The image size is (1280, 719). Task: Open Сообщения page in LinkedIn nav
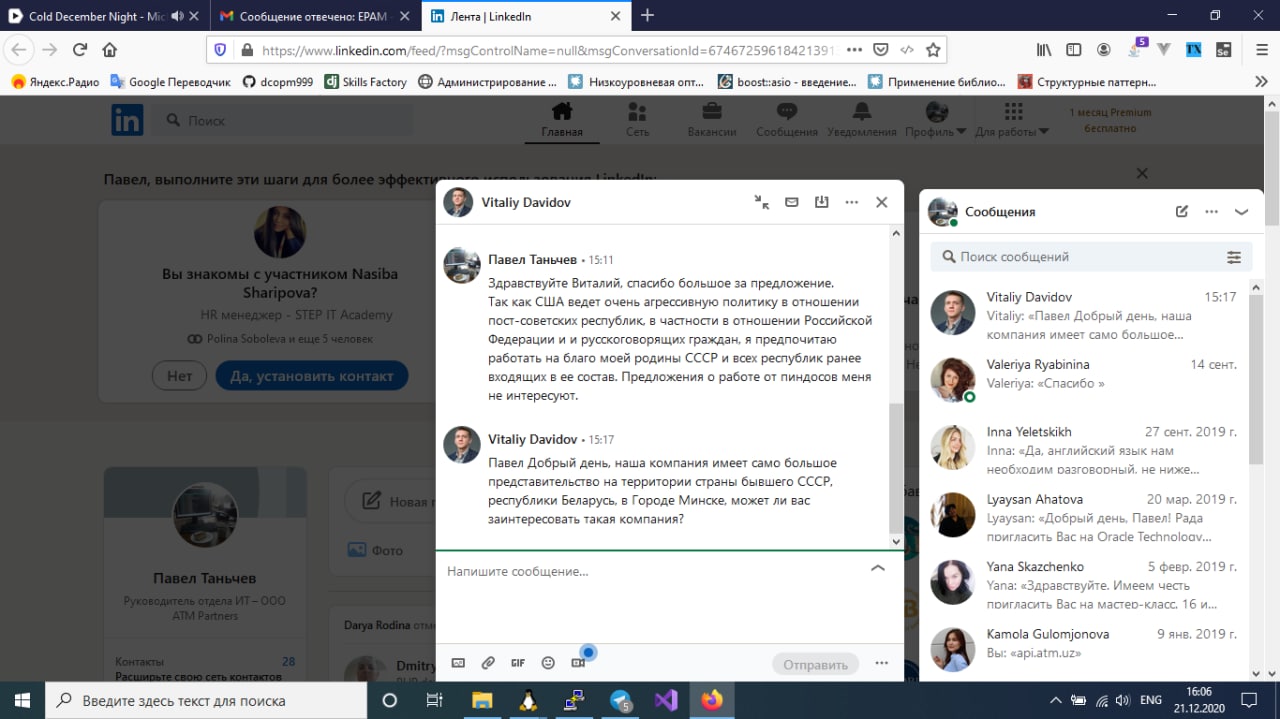tap(787, 120)
